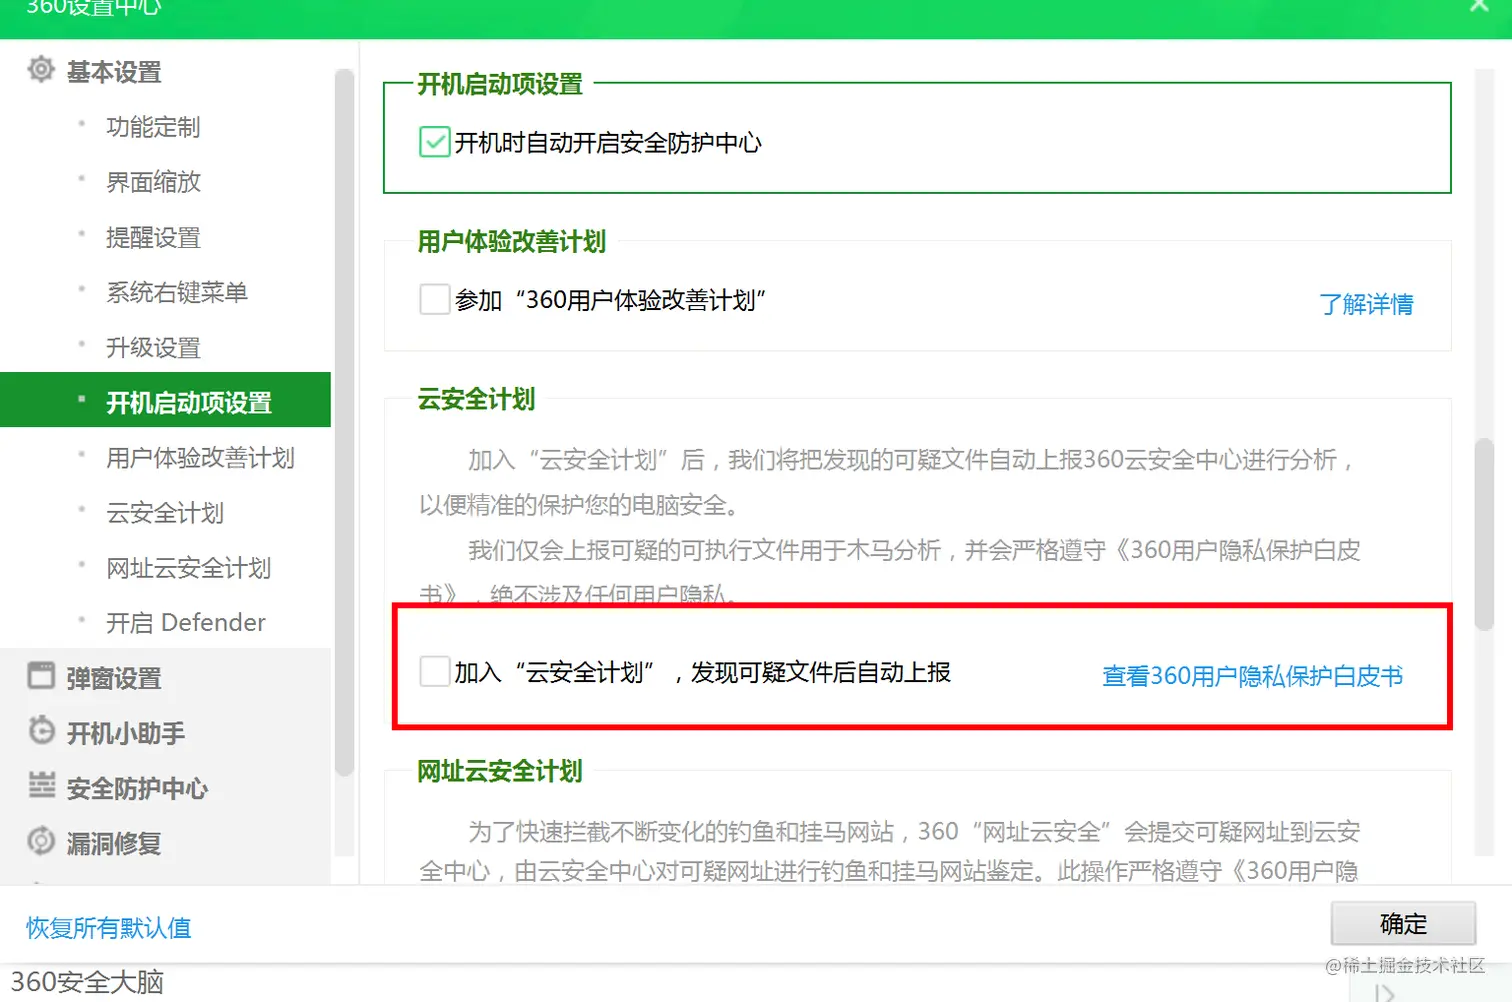Click the main panel vertical scrollbar thumb
This screenshot has width=1512, height=1002.
pos(1484,534)
